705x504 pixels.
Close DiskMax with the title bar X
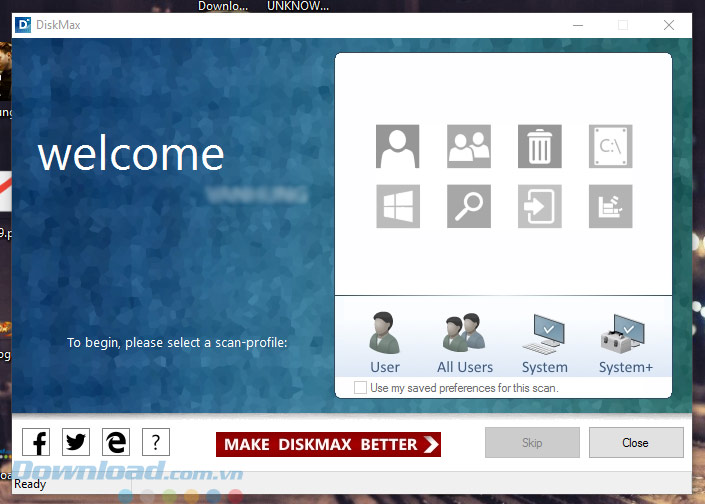click(x=669, y=25)
